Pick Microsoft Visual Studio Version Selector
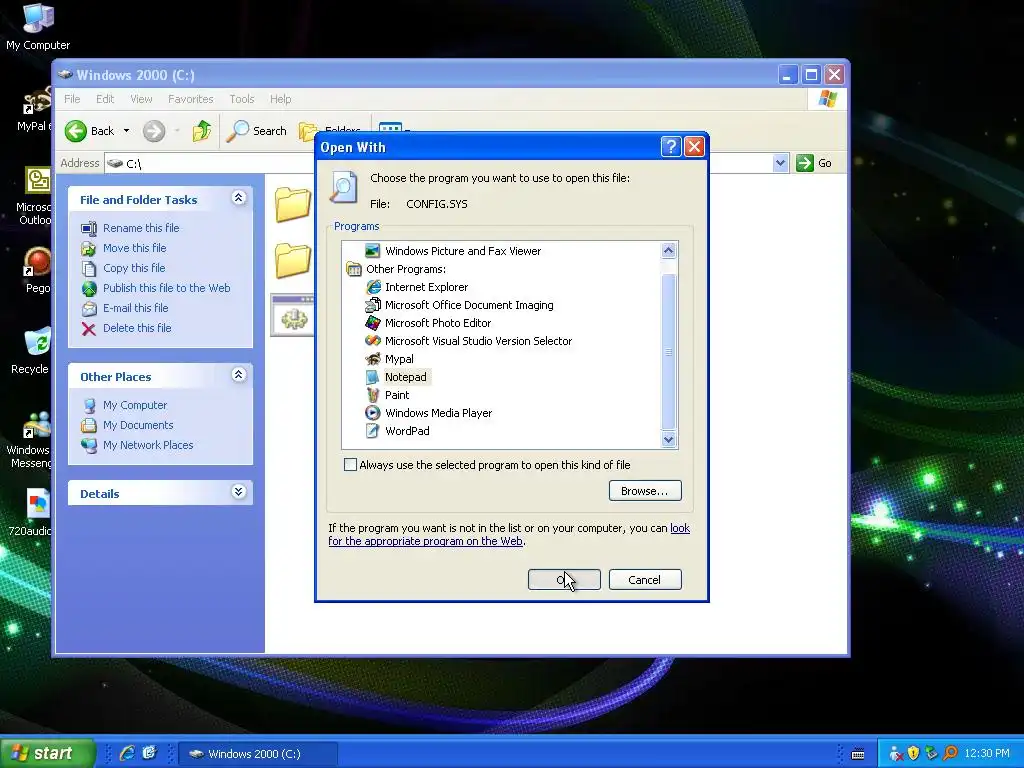Image resolution: width=1024 pixels, height=768 pixels. click(468, 341)
